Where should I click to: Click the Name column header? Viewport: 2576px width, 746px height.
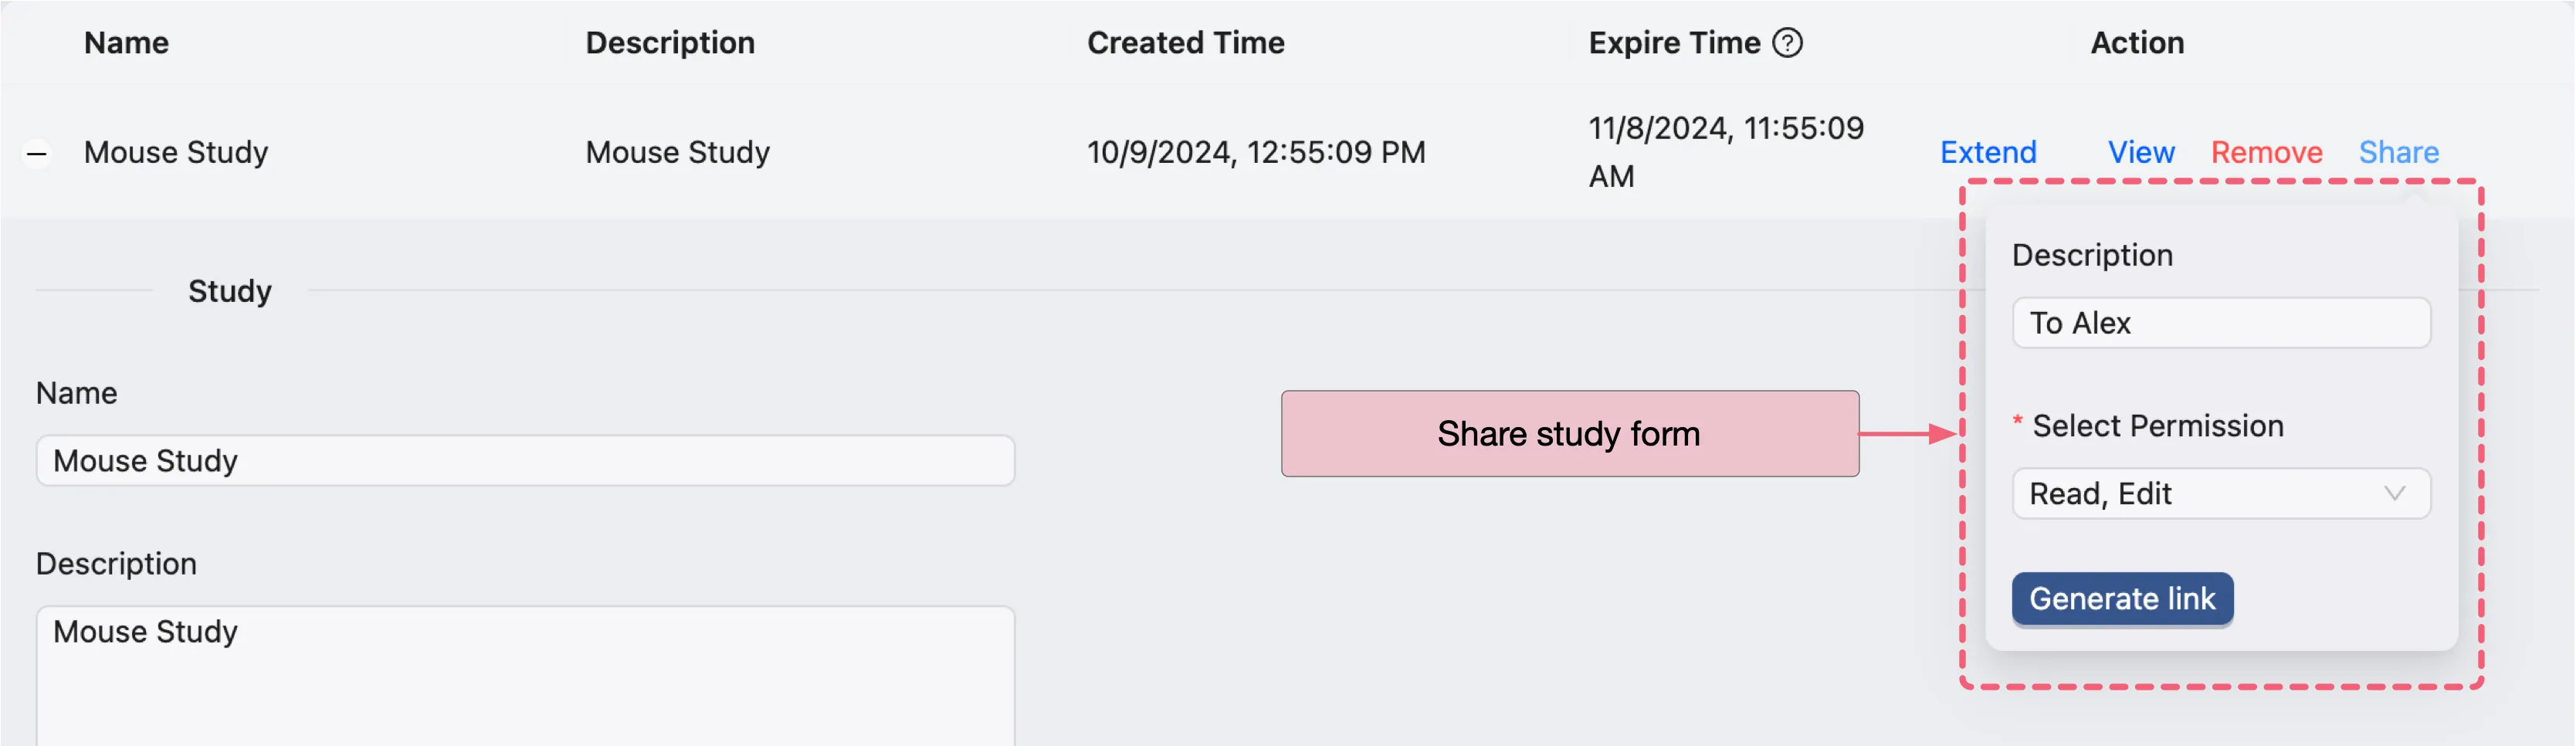[x=126, y=43]
